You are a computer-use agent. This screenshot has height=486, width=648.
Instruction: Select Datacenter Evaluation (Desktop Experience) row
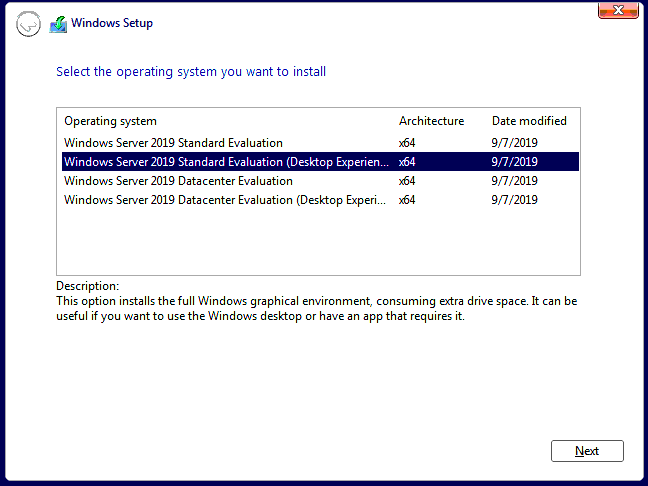pos(320,200)
